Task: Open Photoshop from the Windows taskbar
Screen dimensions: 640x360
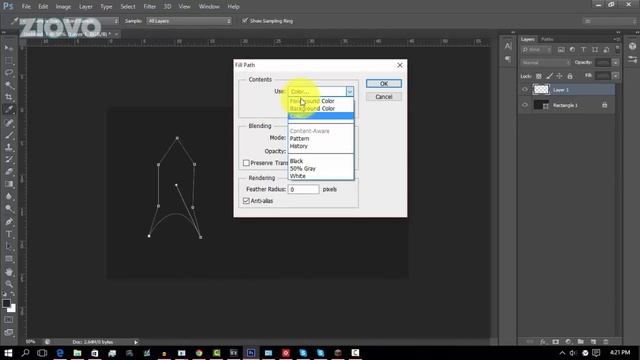Action: click(x=251, y=353)
